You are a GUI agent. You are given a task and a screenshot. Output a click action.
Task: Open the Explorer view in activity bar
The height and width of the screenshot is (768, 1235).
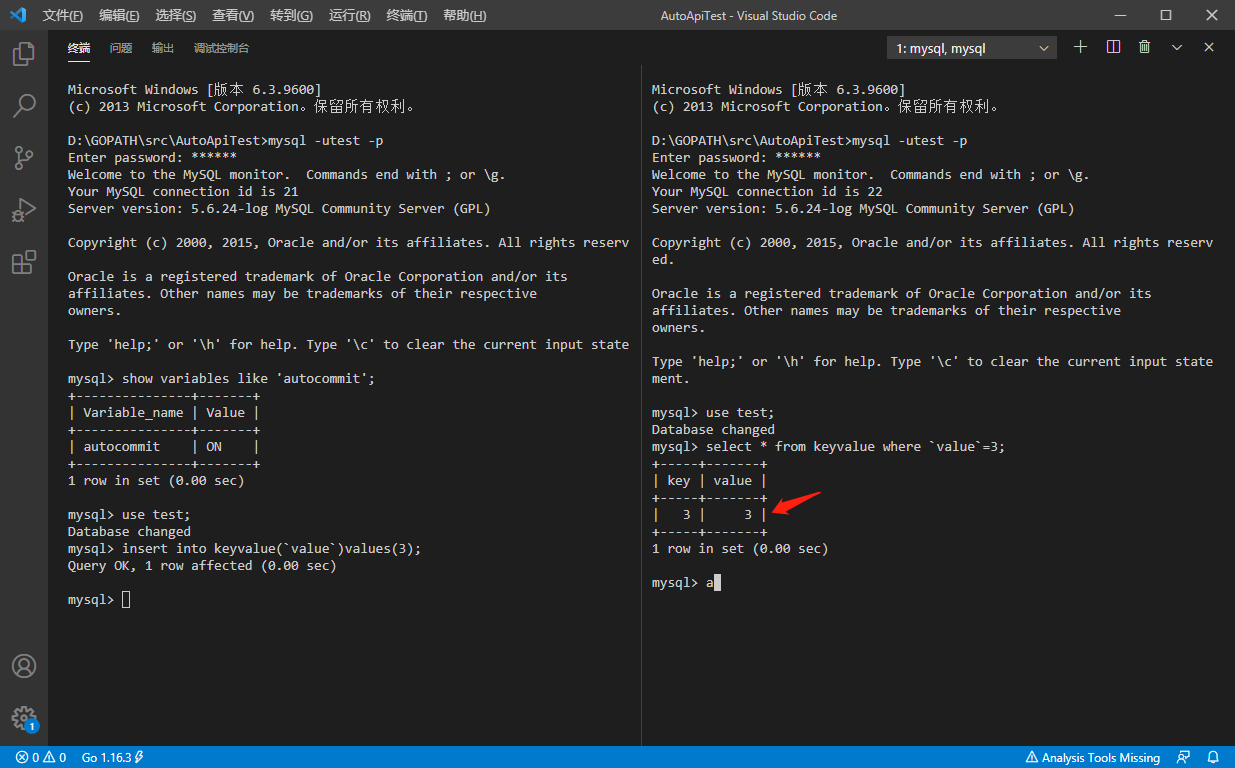tap(24, 54)
